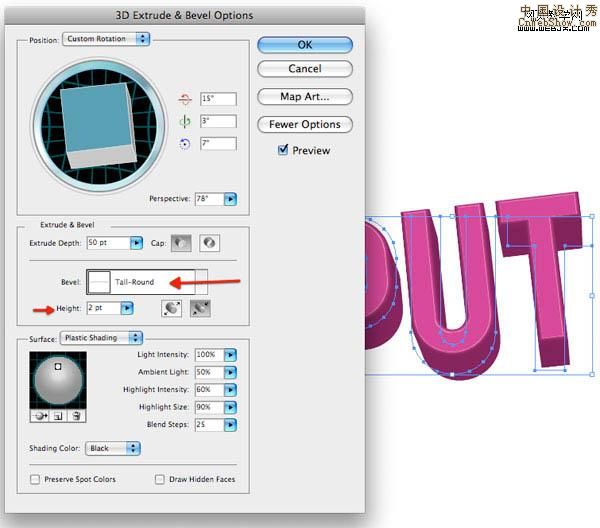The image size is (600, 528).
Task: Open the Blend Steps slider arrow
Action: [230, 425]
